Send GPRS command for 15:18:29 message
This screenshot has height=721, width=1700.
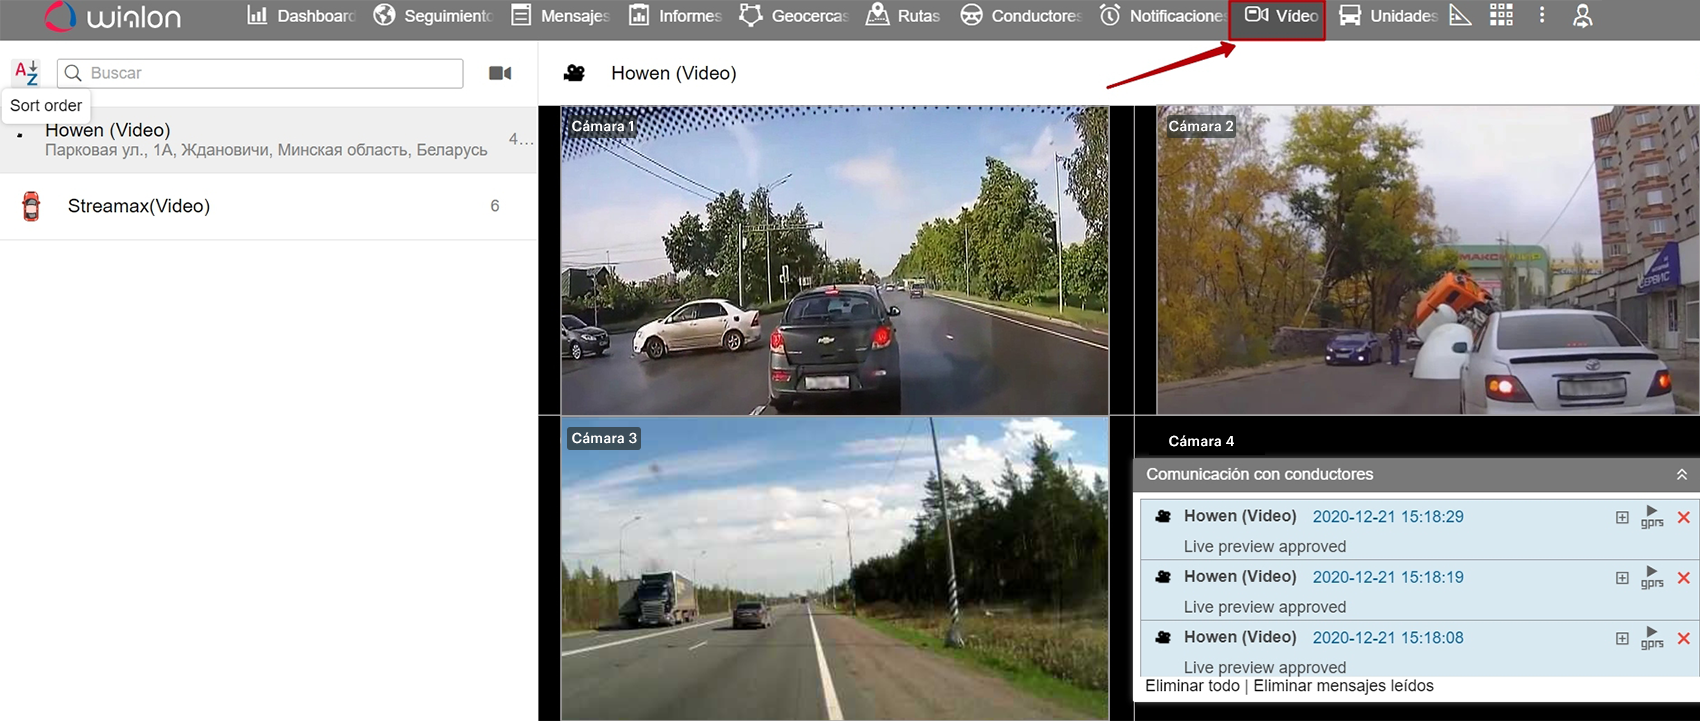pyautogui.click(x=1652, y=516)
